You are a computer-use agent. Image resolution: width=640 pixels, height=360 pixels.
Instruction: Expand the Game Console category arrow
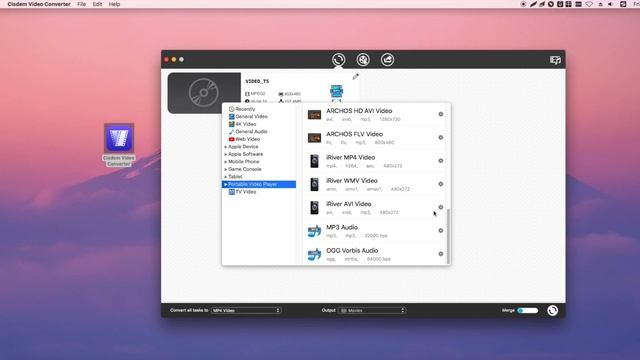(x=225, y=169)
